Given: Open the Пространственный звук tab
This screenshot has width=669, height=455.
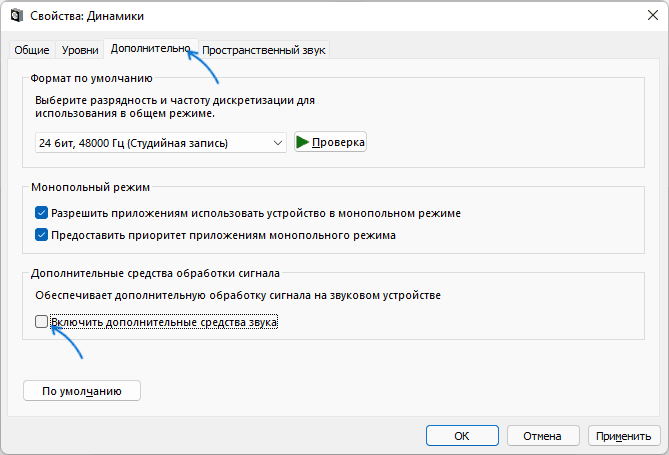Looking at the screenshot, I should [263, 50].
